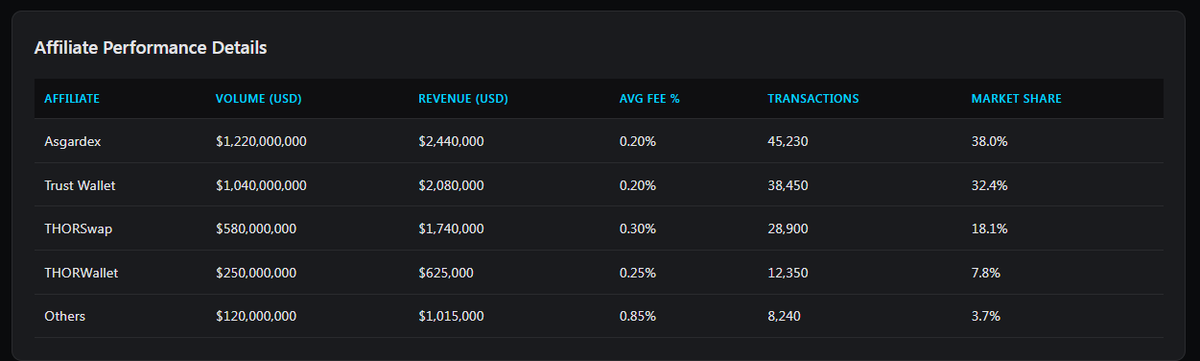Screen dimensions: 1200x361
Task: Click the TRANSACTIONS column header
Action: (x=813, y=98)
